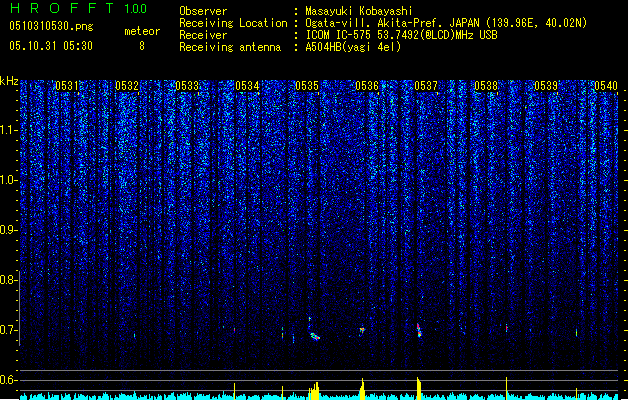Click the Receiving Location field label

click(x=233, y=23)
